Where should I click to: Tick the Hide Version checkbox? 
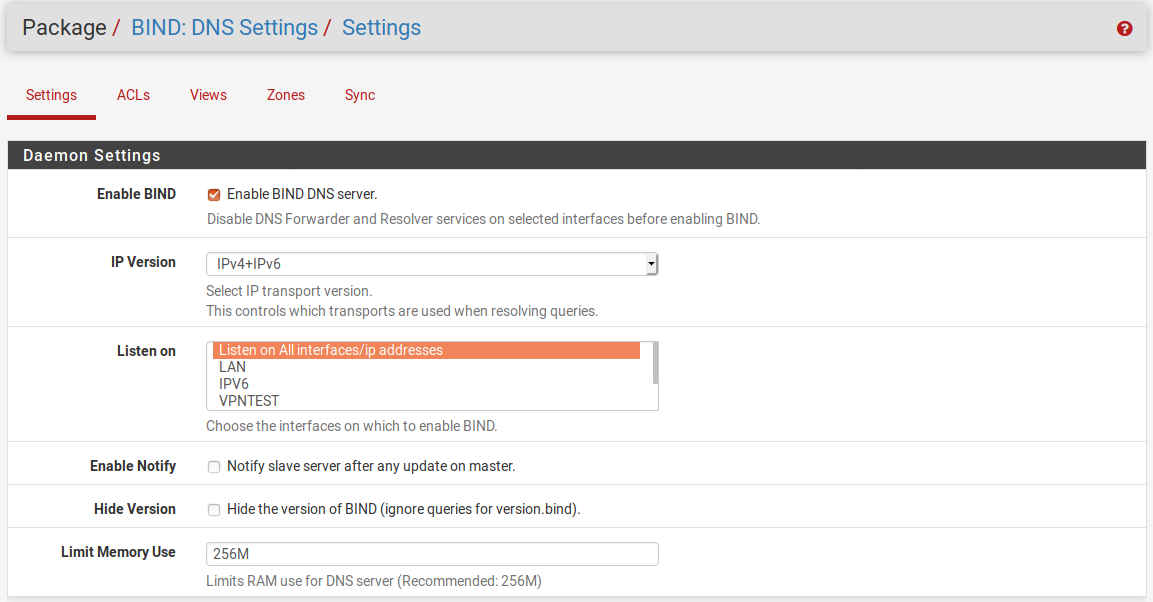[x=214, y=510]
